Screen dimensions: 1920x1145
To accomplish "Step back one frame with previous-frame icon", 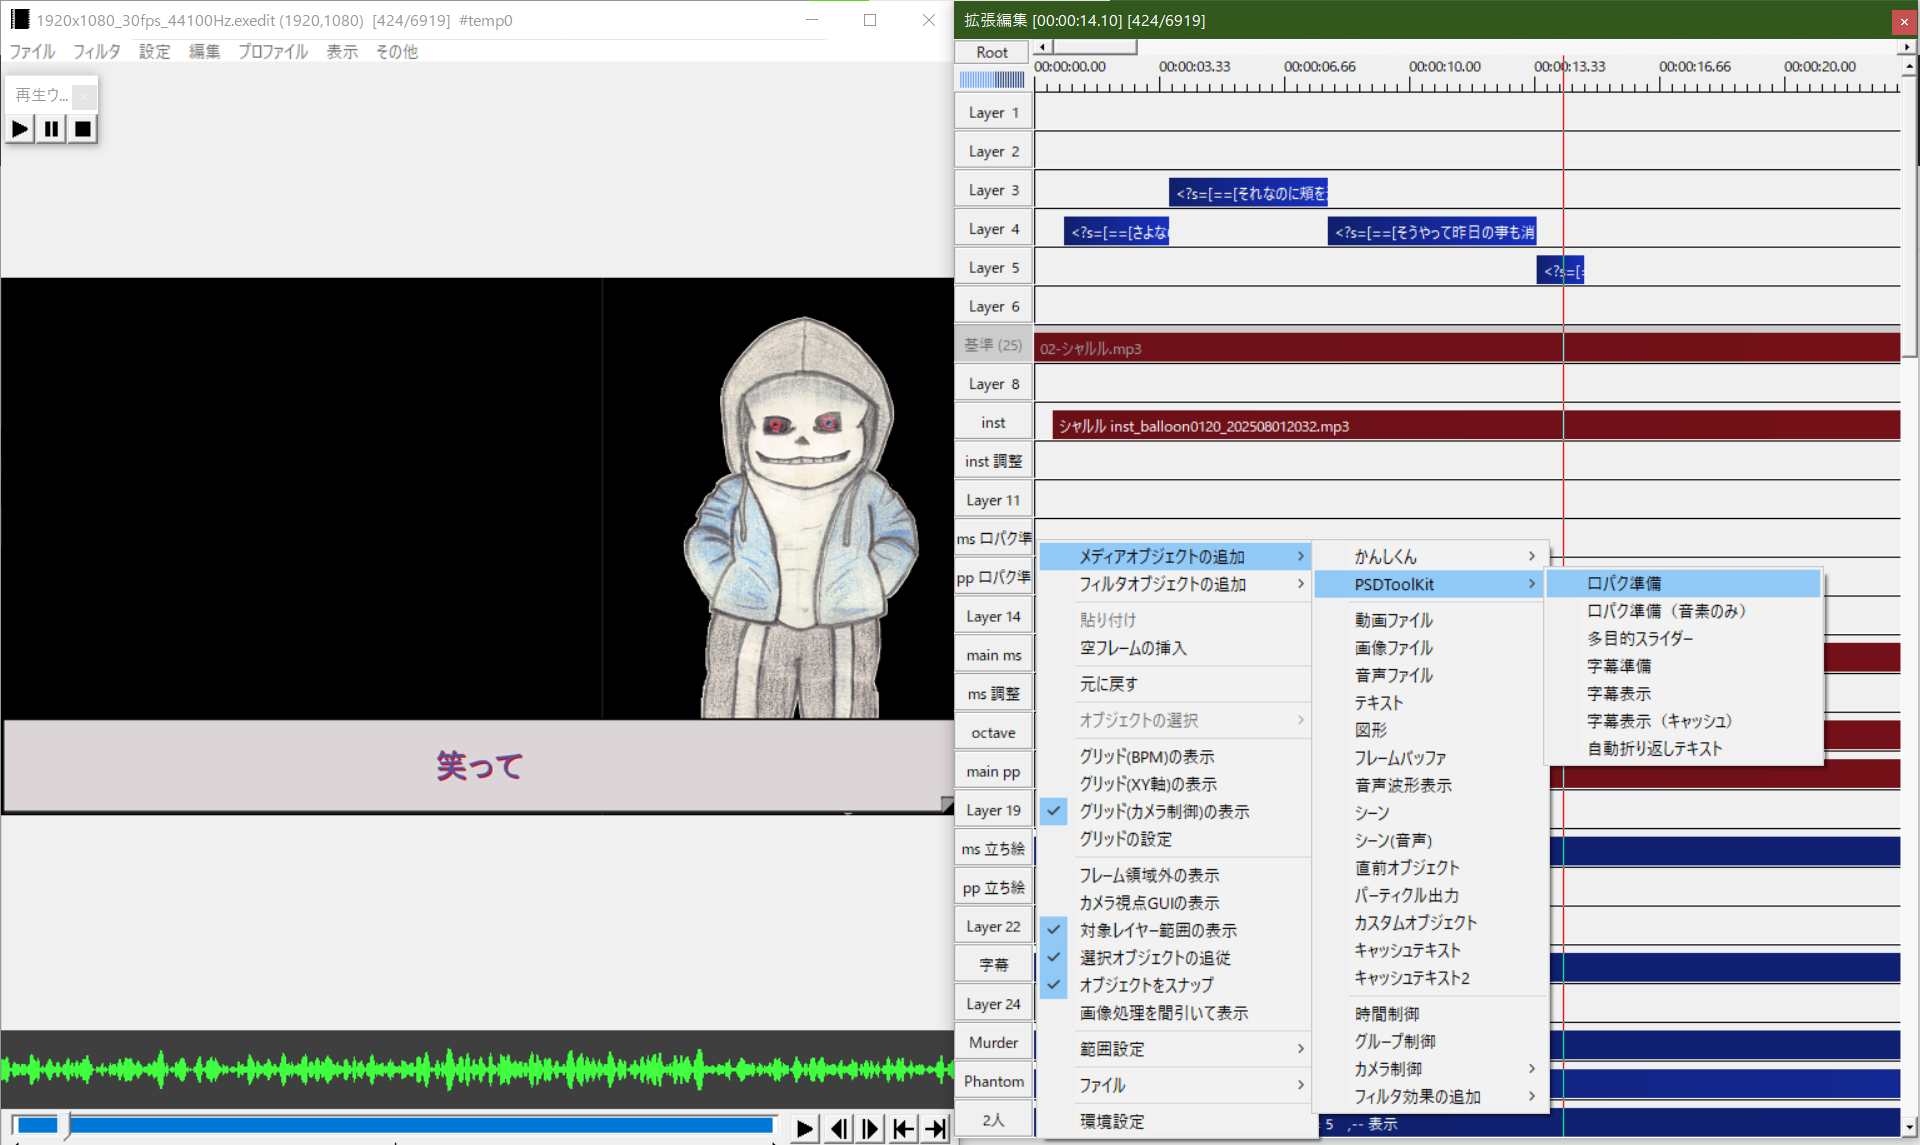I will pos(839,1129).
